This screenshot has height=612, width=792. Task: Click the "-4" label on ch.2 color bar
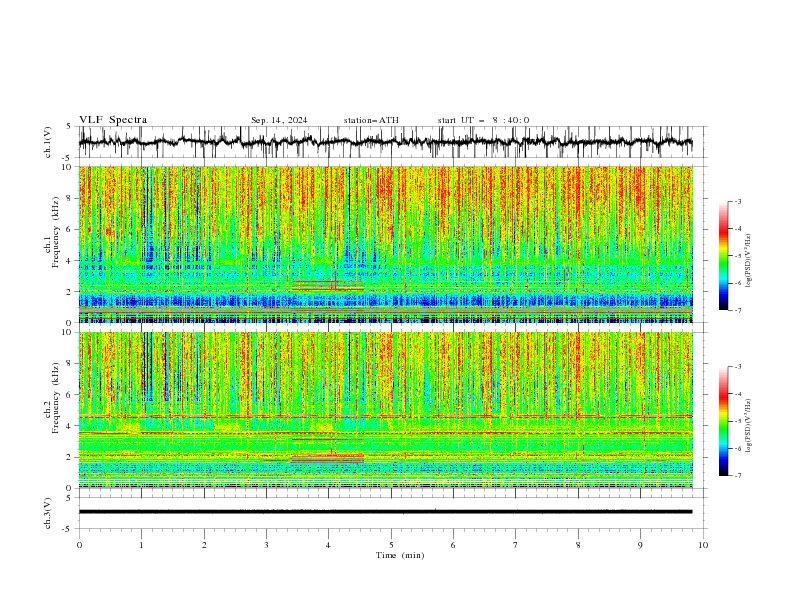(x=738, y=394)
